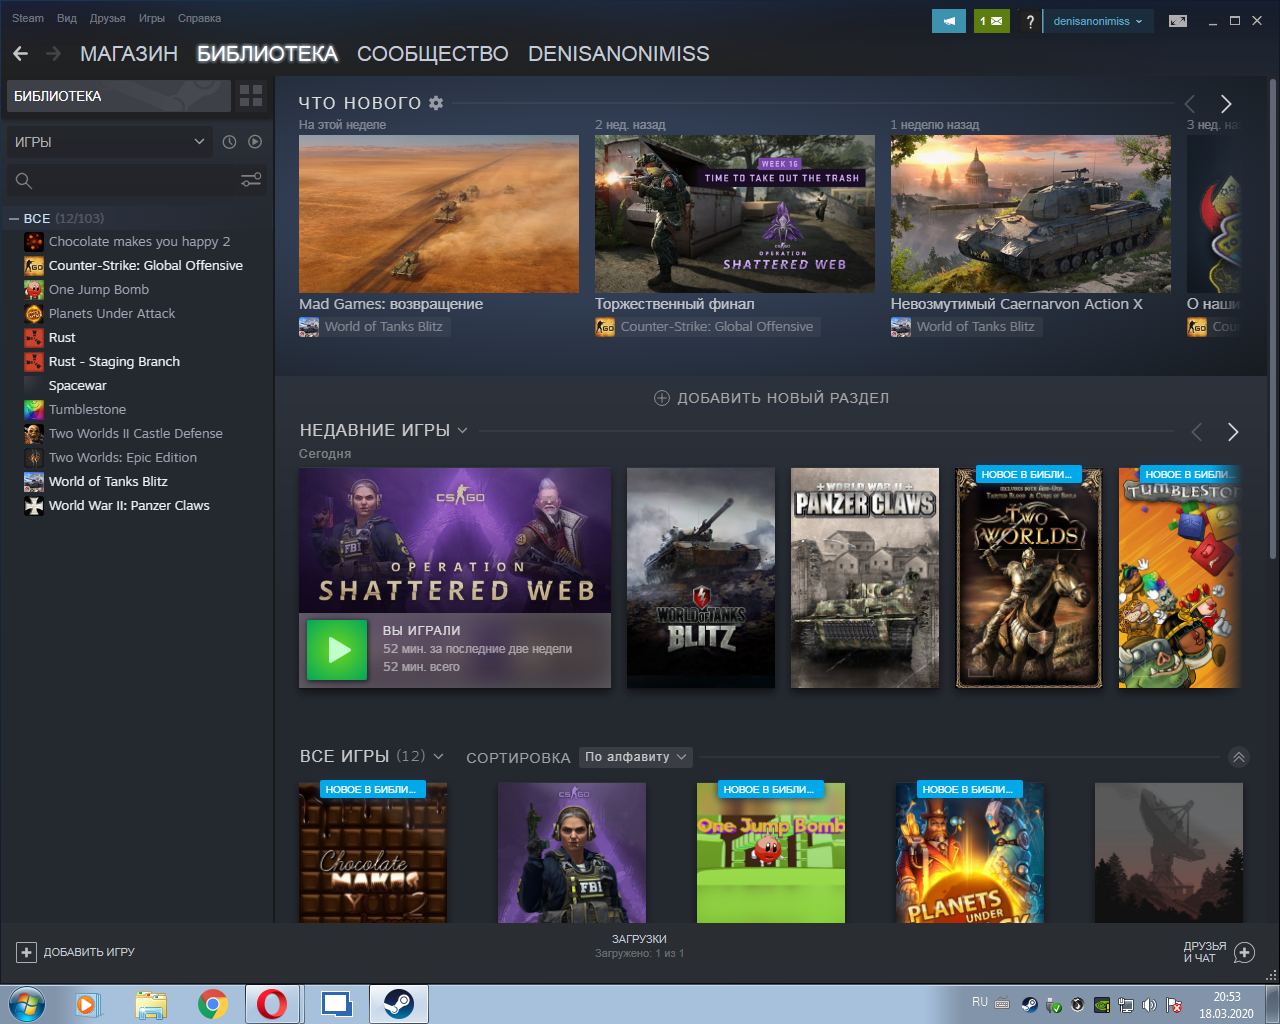Switch to the МАГАЗИН tab
Image resolution: width=1280 pixels, height=1024 pixels.
(129, 54)
